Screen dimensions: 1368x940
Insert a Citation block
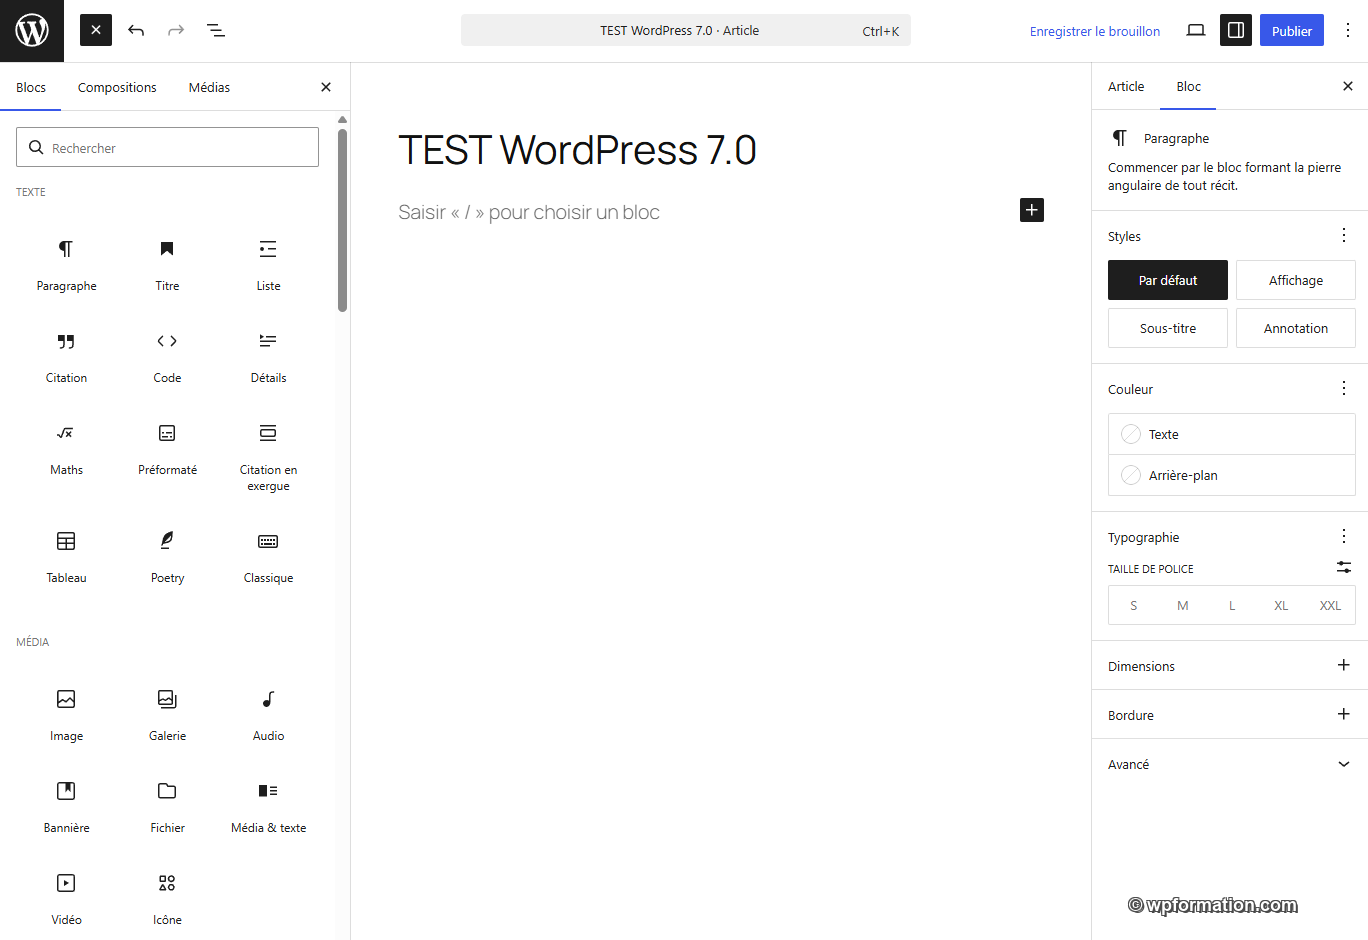point(66,356)
